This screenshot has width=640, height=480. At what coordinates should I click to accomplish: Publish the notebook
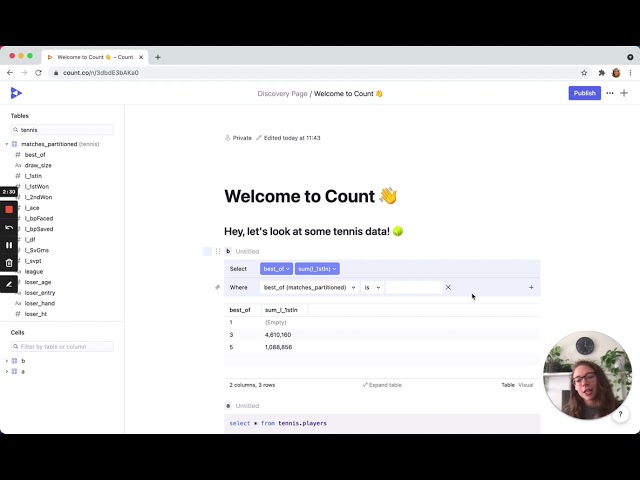pos(584,93)
